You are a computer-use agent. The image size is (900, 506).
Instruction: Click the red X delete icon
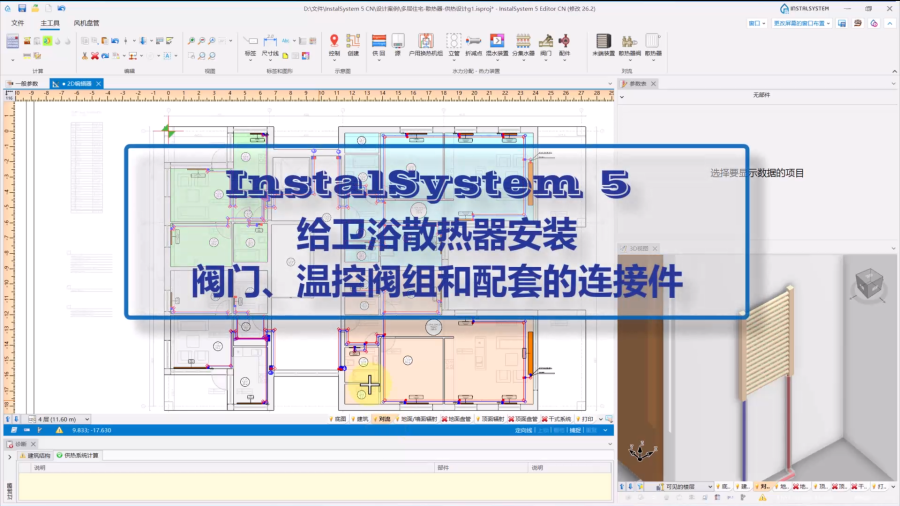95,56
